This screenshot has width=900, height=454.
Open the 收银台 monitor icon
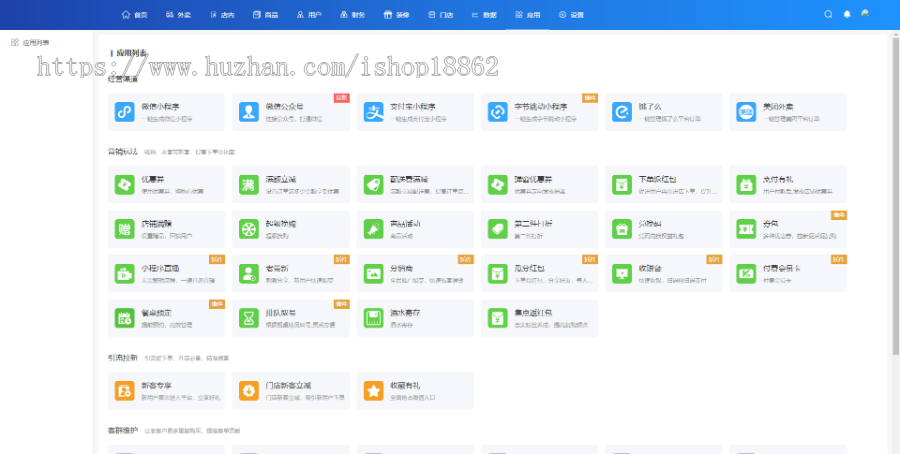click(622, 274)
